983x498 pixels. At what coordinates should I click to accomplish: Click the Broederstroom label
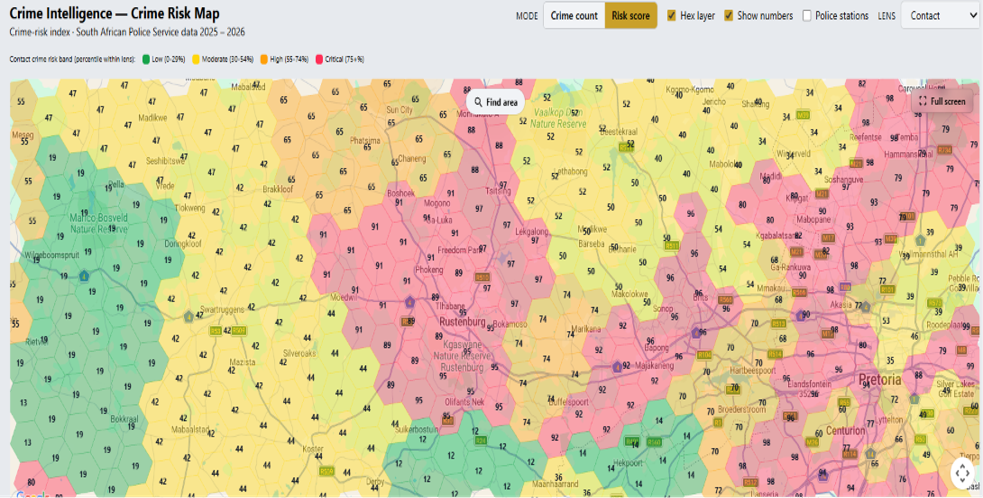pyautogui.click(x=742, y=409)
